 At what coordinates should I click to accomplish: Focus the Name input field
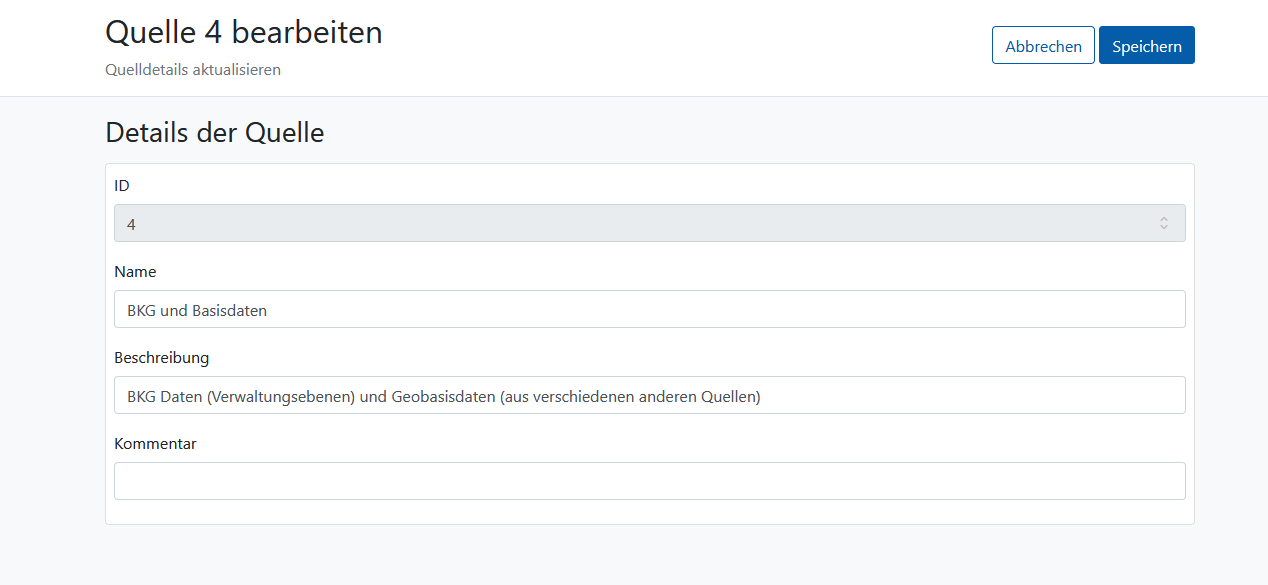(x=650, y=309)
